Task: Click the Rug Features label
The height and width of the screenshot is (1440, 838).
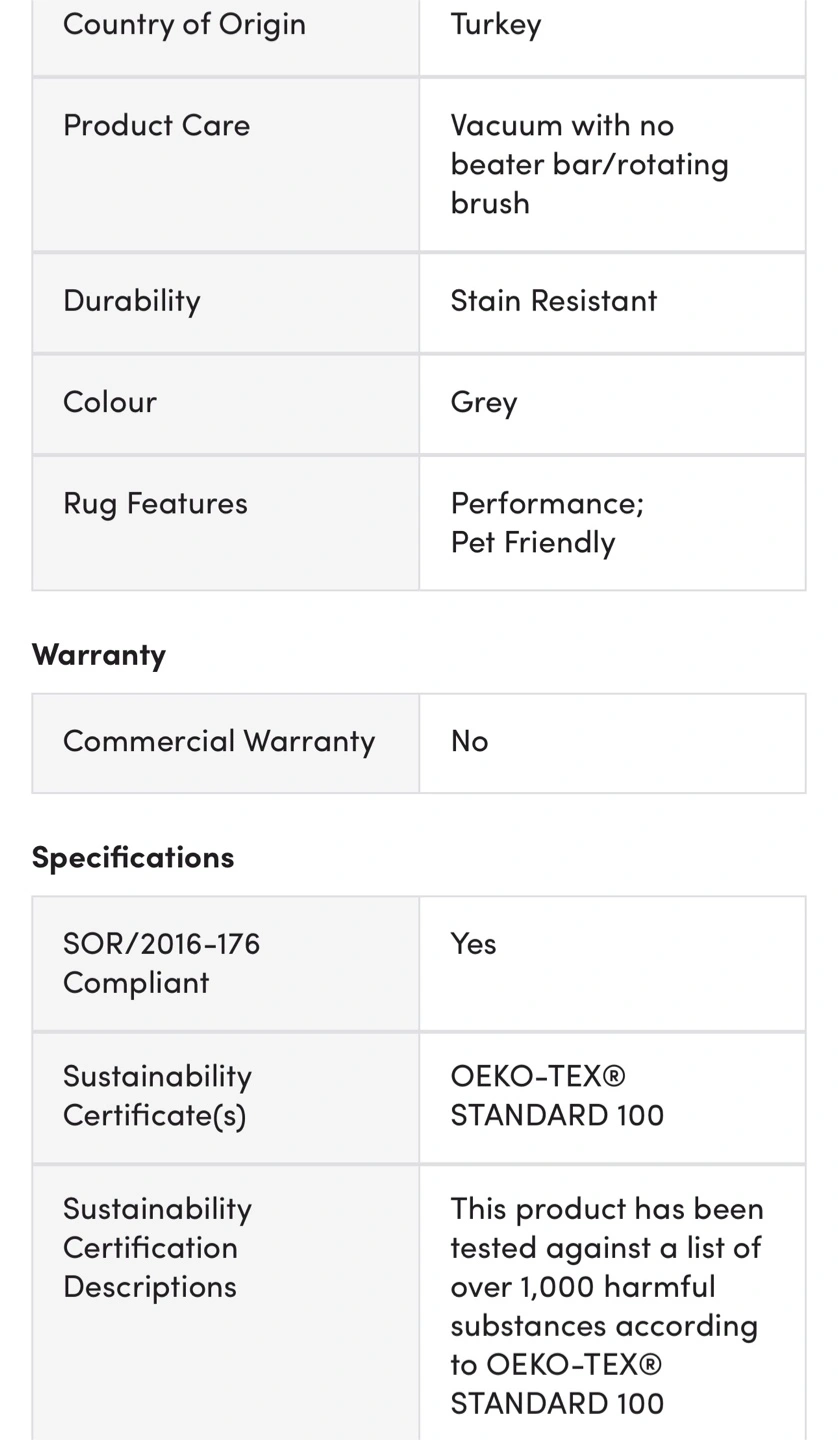Action: pyautogui.click(x=155, y=502)
